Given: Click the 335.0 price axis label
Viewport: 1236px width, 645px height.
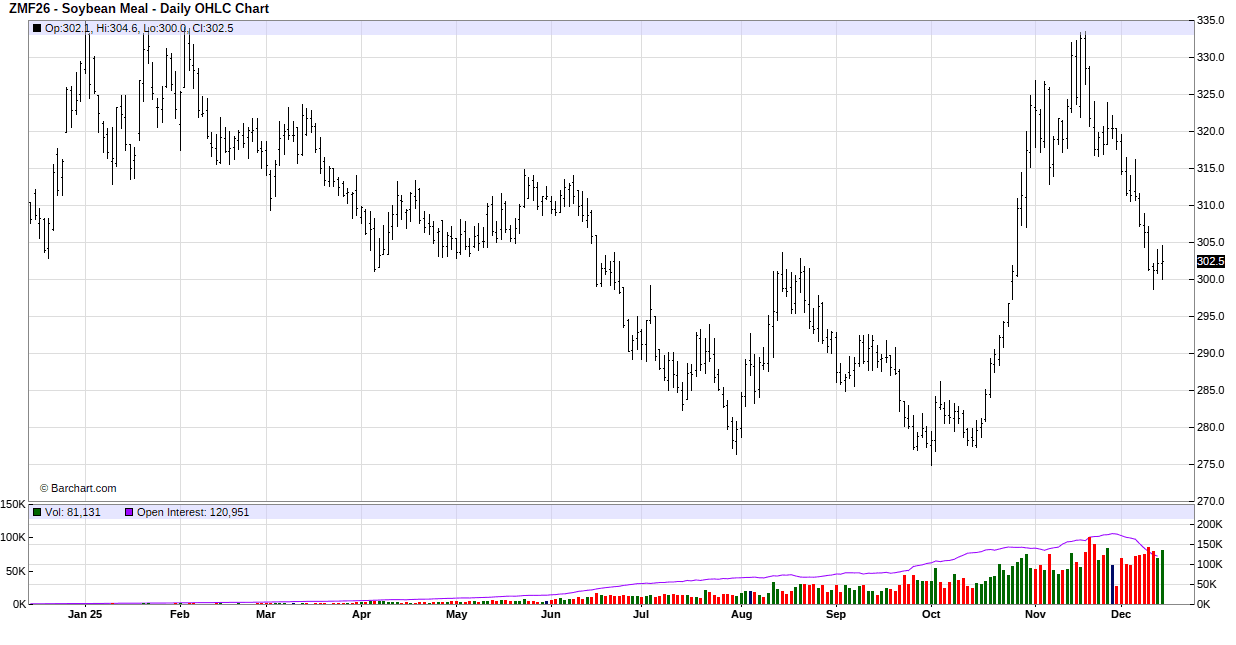Looking at the screenshot, I should (1211, 20).
